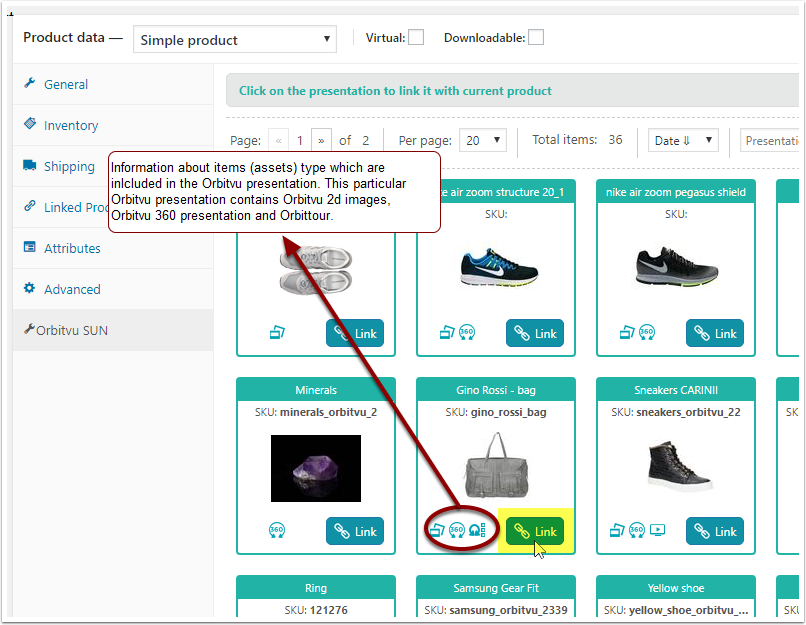The width and height of the screenshot is (806, 625).
Task: Click the 360 icon on Sneakers CARINII card
Action: [x=636, y=530]
